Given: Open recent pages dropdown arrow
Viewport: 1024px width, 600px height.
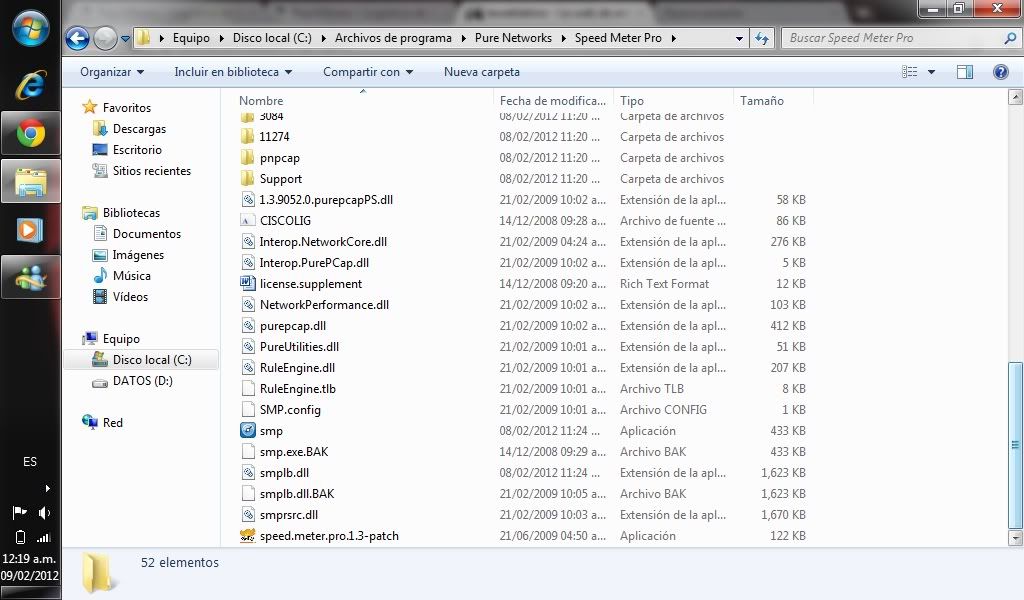Looking at the screenshot, I should coord(125,39).
